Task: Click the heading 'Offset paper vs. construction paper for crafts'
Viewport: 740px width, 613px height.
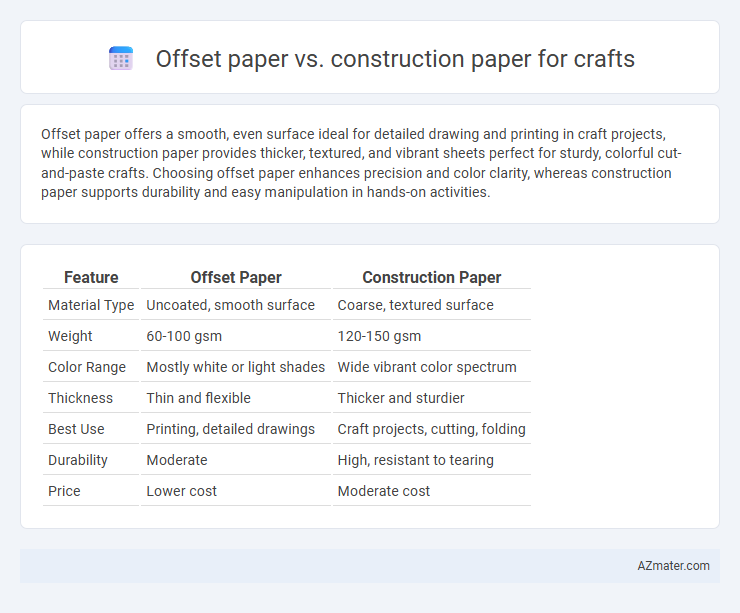Action: [395, 59]
